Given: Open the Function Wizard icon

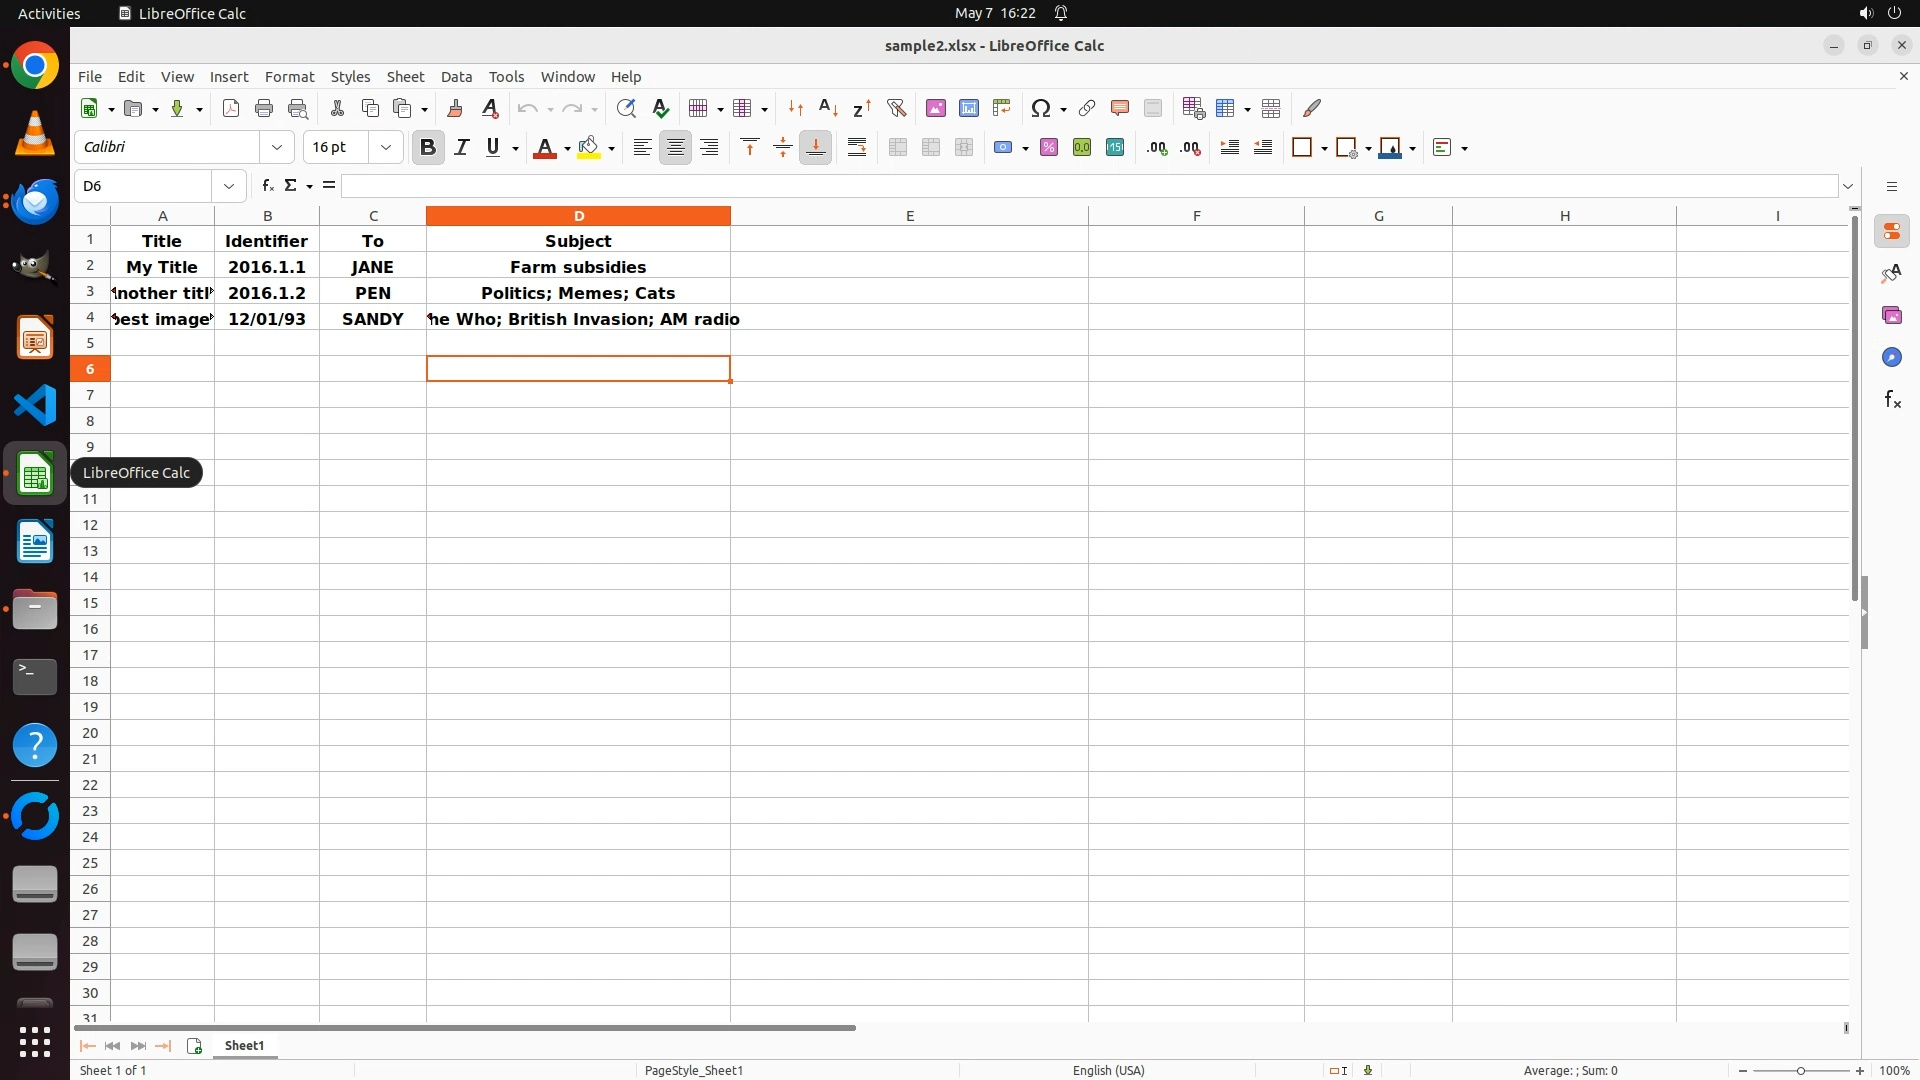Looking at the screenshot, I should [267, 186].
